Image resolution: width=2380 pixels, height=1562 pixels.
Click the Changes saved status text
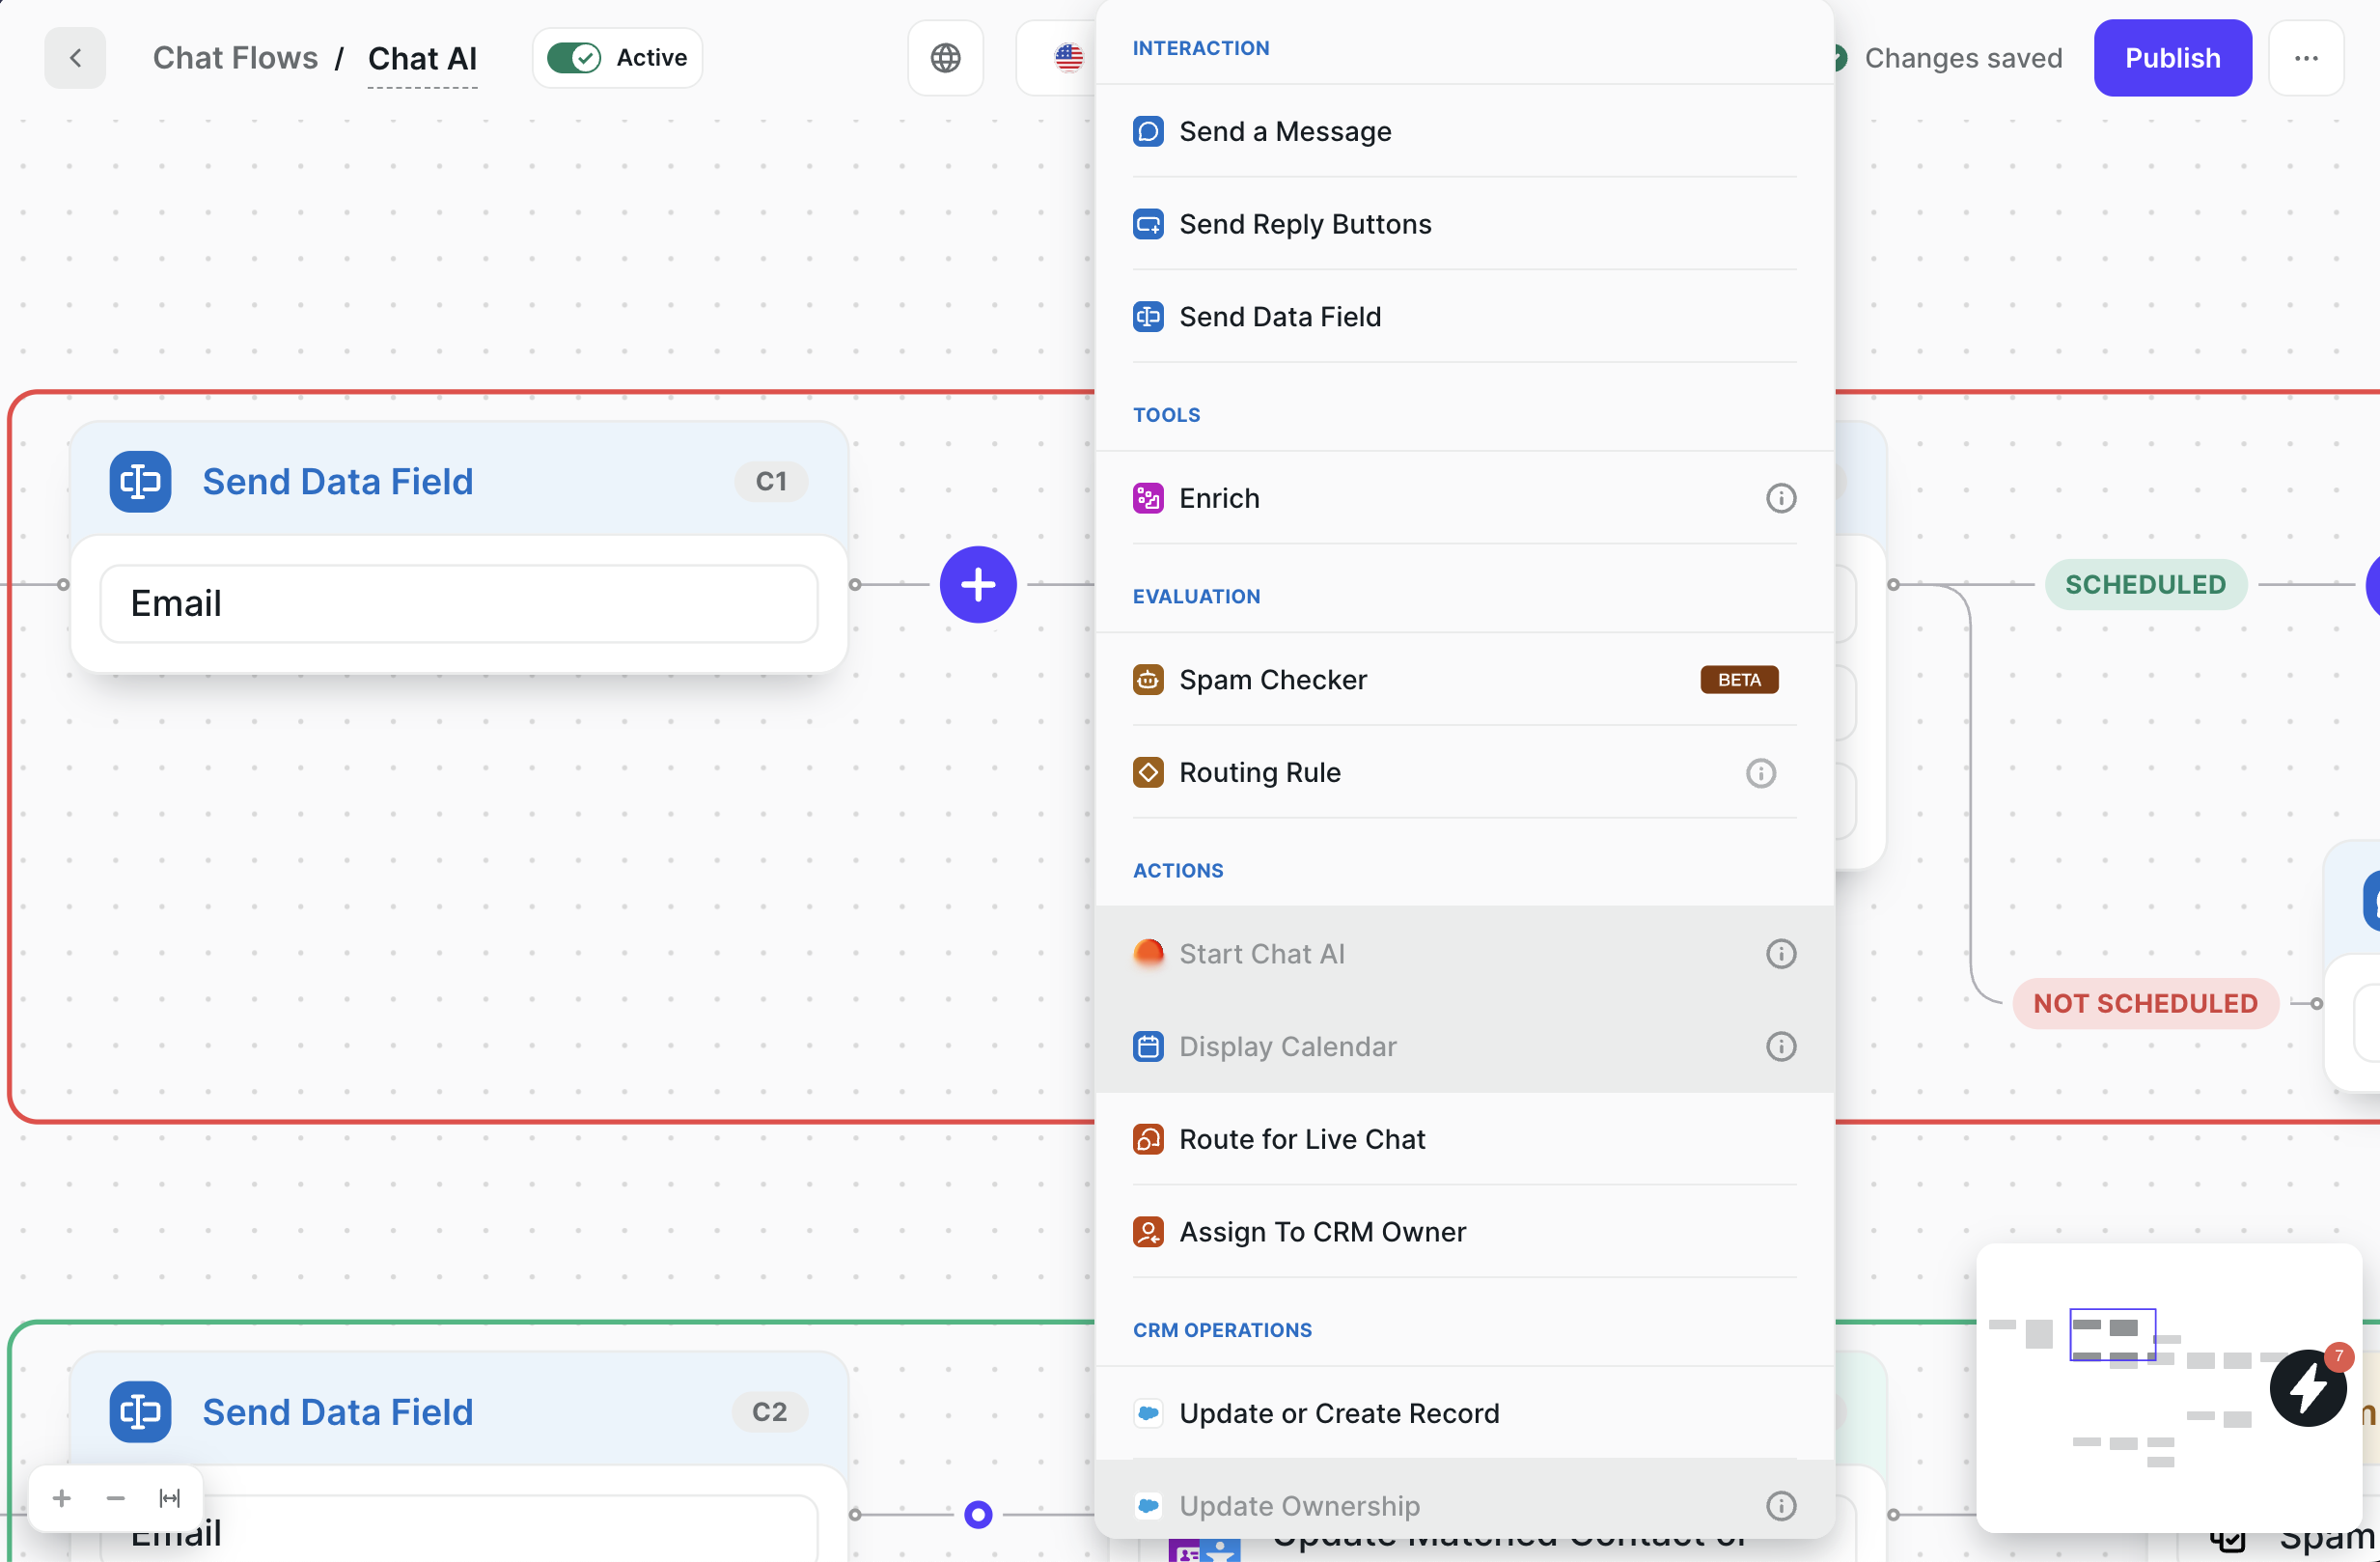coord(1963,58)
